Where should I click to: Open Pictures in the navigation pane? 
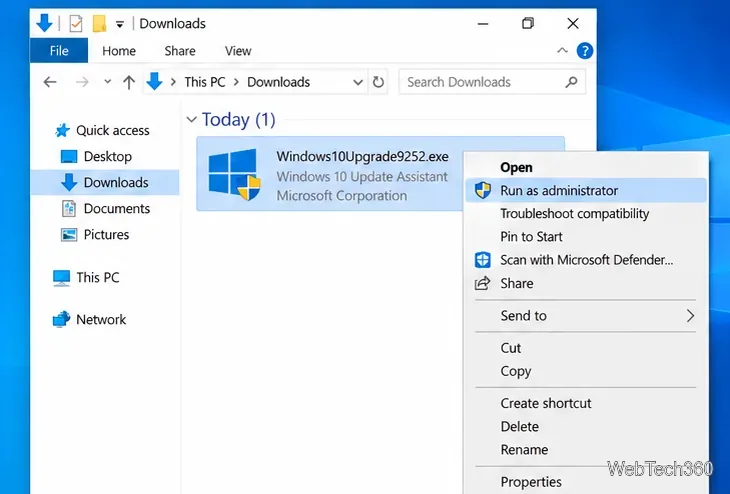coord(105,235)
